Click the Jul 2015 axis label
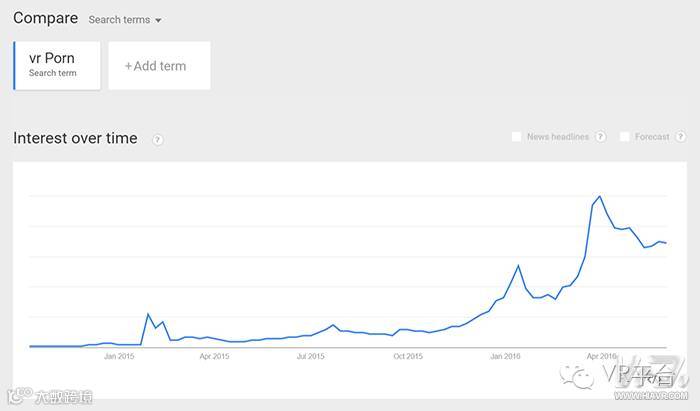 [311, 356]
